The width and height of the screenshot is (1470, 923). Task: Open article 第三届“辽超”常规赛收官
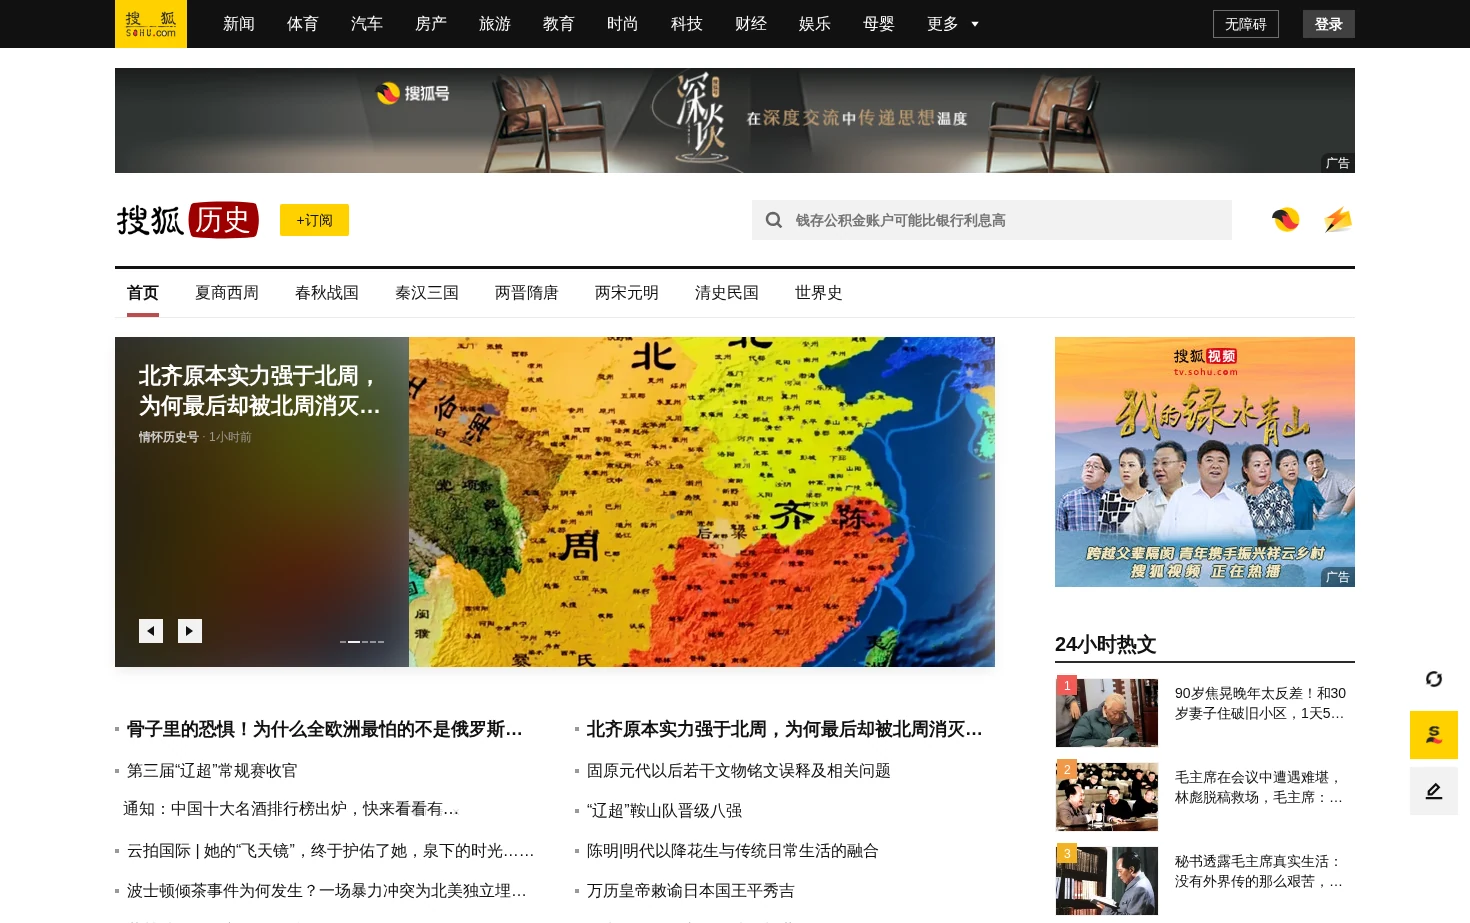tap(212, 771)
